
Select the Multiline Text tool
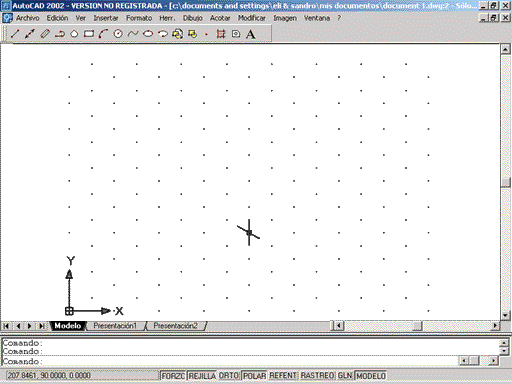[250, 34]
